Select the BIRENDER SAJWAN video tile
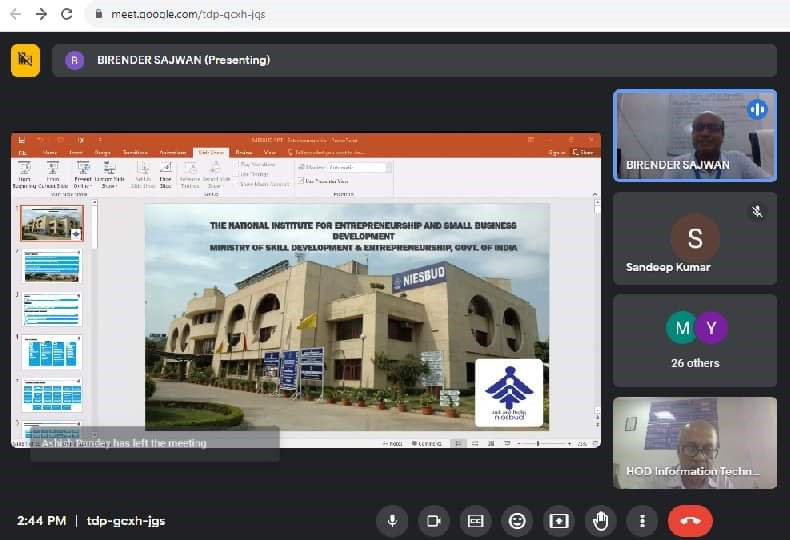 click(694, 135)
